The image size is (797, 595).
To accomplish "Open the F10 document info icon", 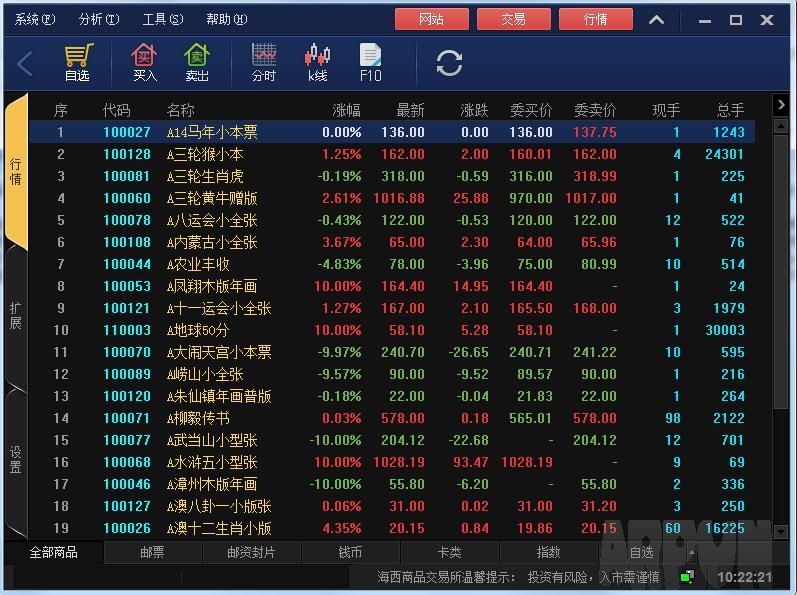I will click(371, 62).
